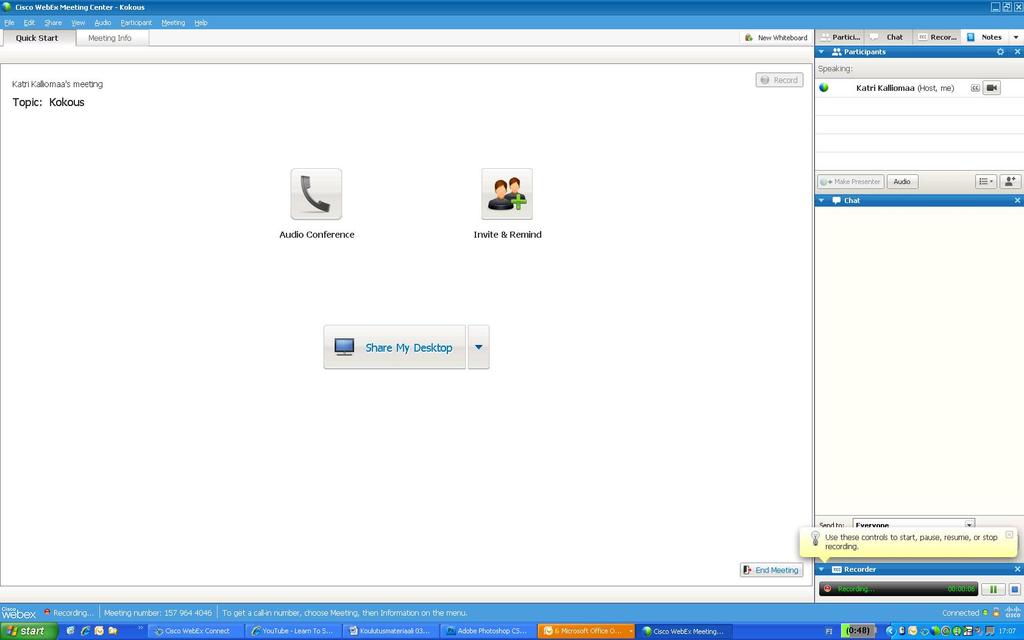Open the New Whiteboard tool

776,38
